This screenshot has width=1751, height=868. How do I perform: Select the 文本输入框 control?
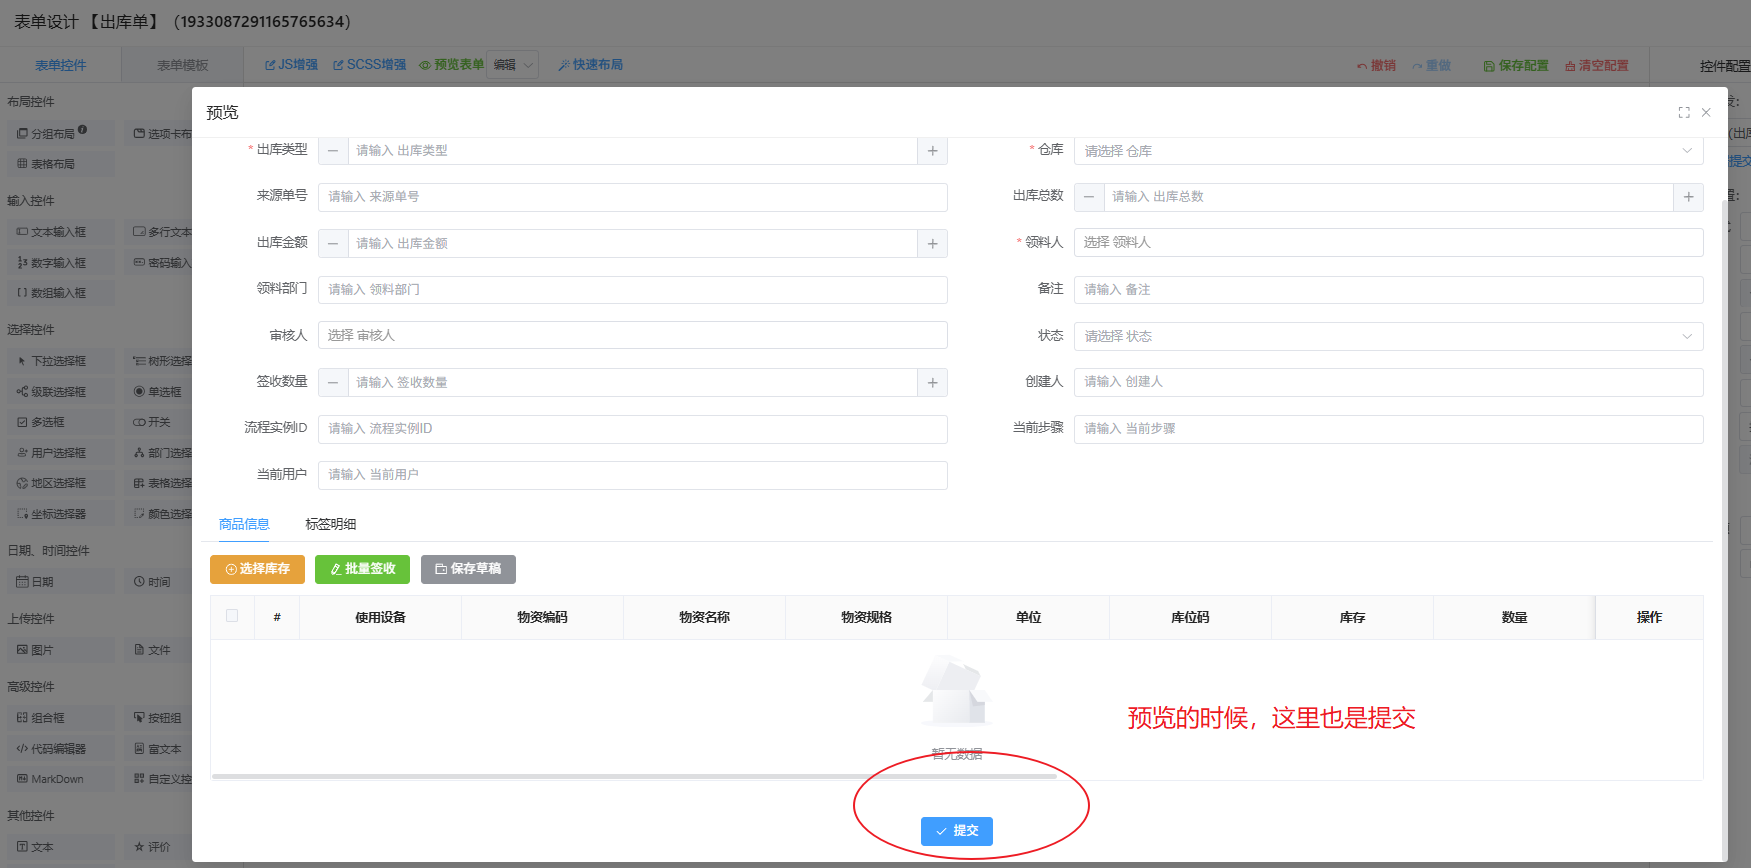coord(60,232)
